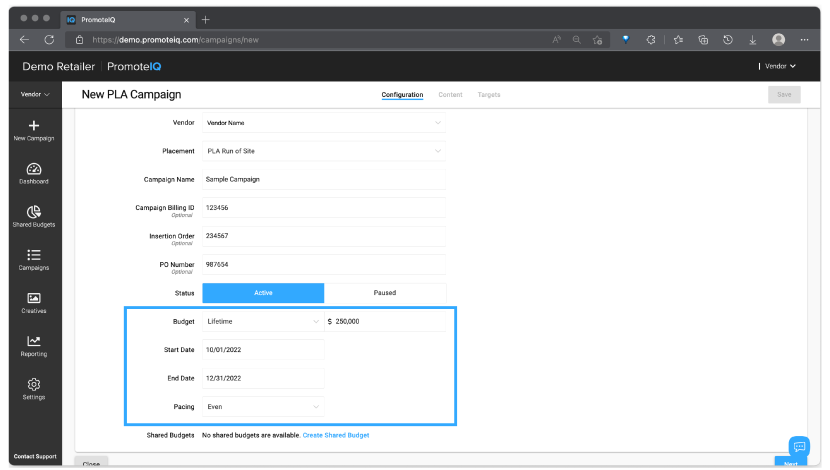Click the Insertion Order field
Viewport: 830px width, 470px height.
coord(324,236)
